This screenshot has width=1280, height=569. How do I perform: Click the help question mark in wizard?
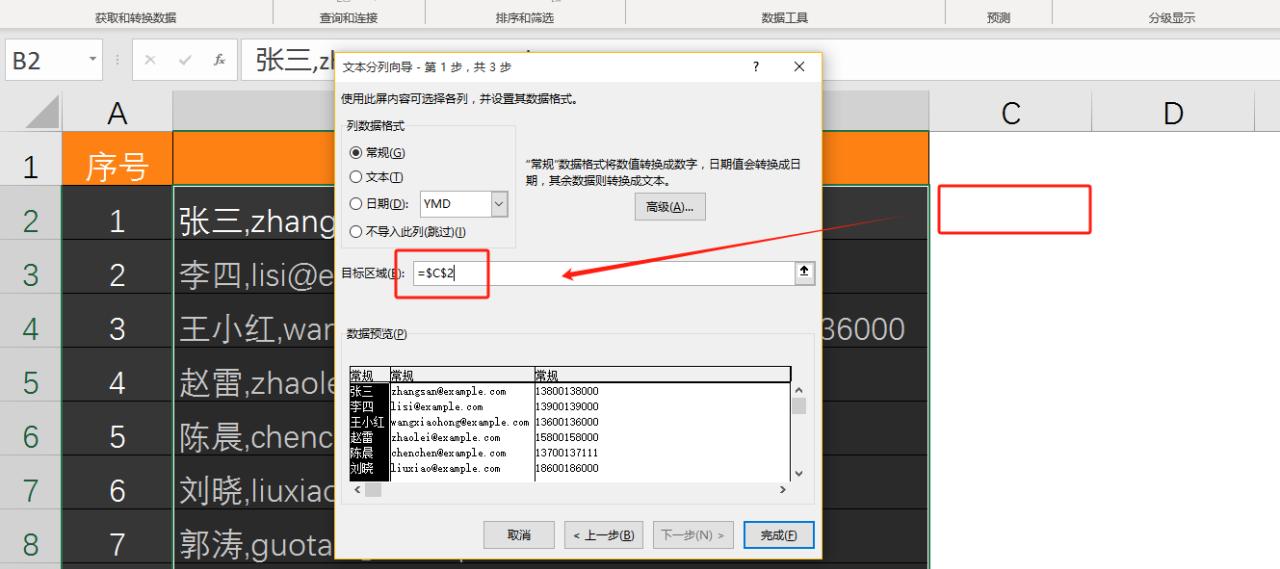pos(755,67)
